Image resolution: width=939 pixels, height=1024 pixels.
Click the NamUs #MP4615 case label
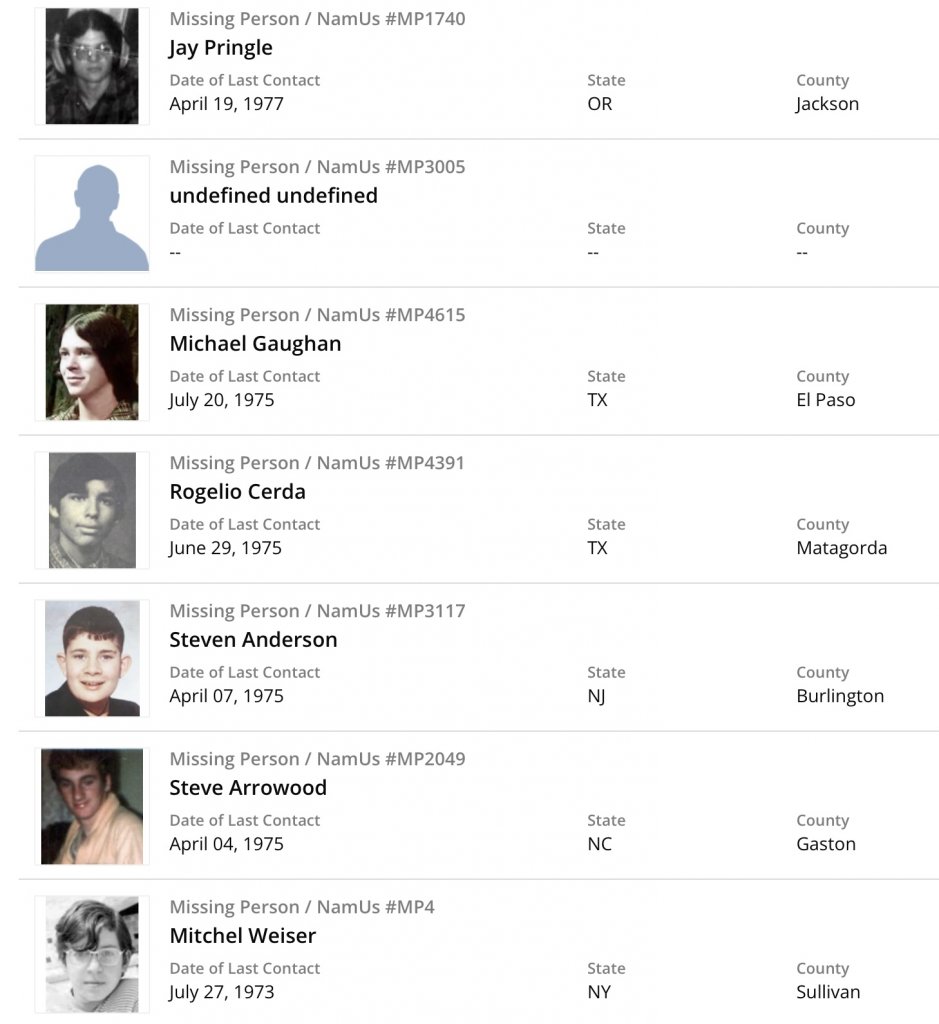point(317,315)
